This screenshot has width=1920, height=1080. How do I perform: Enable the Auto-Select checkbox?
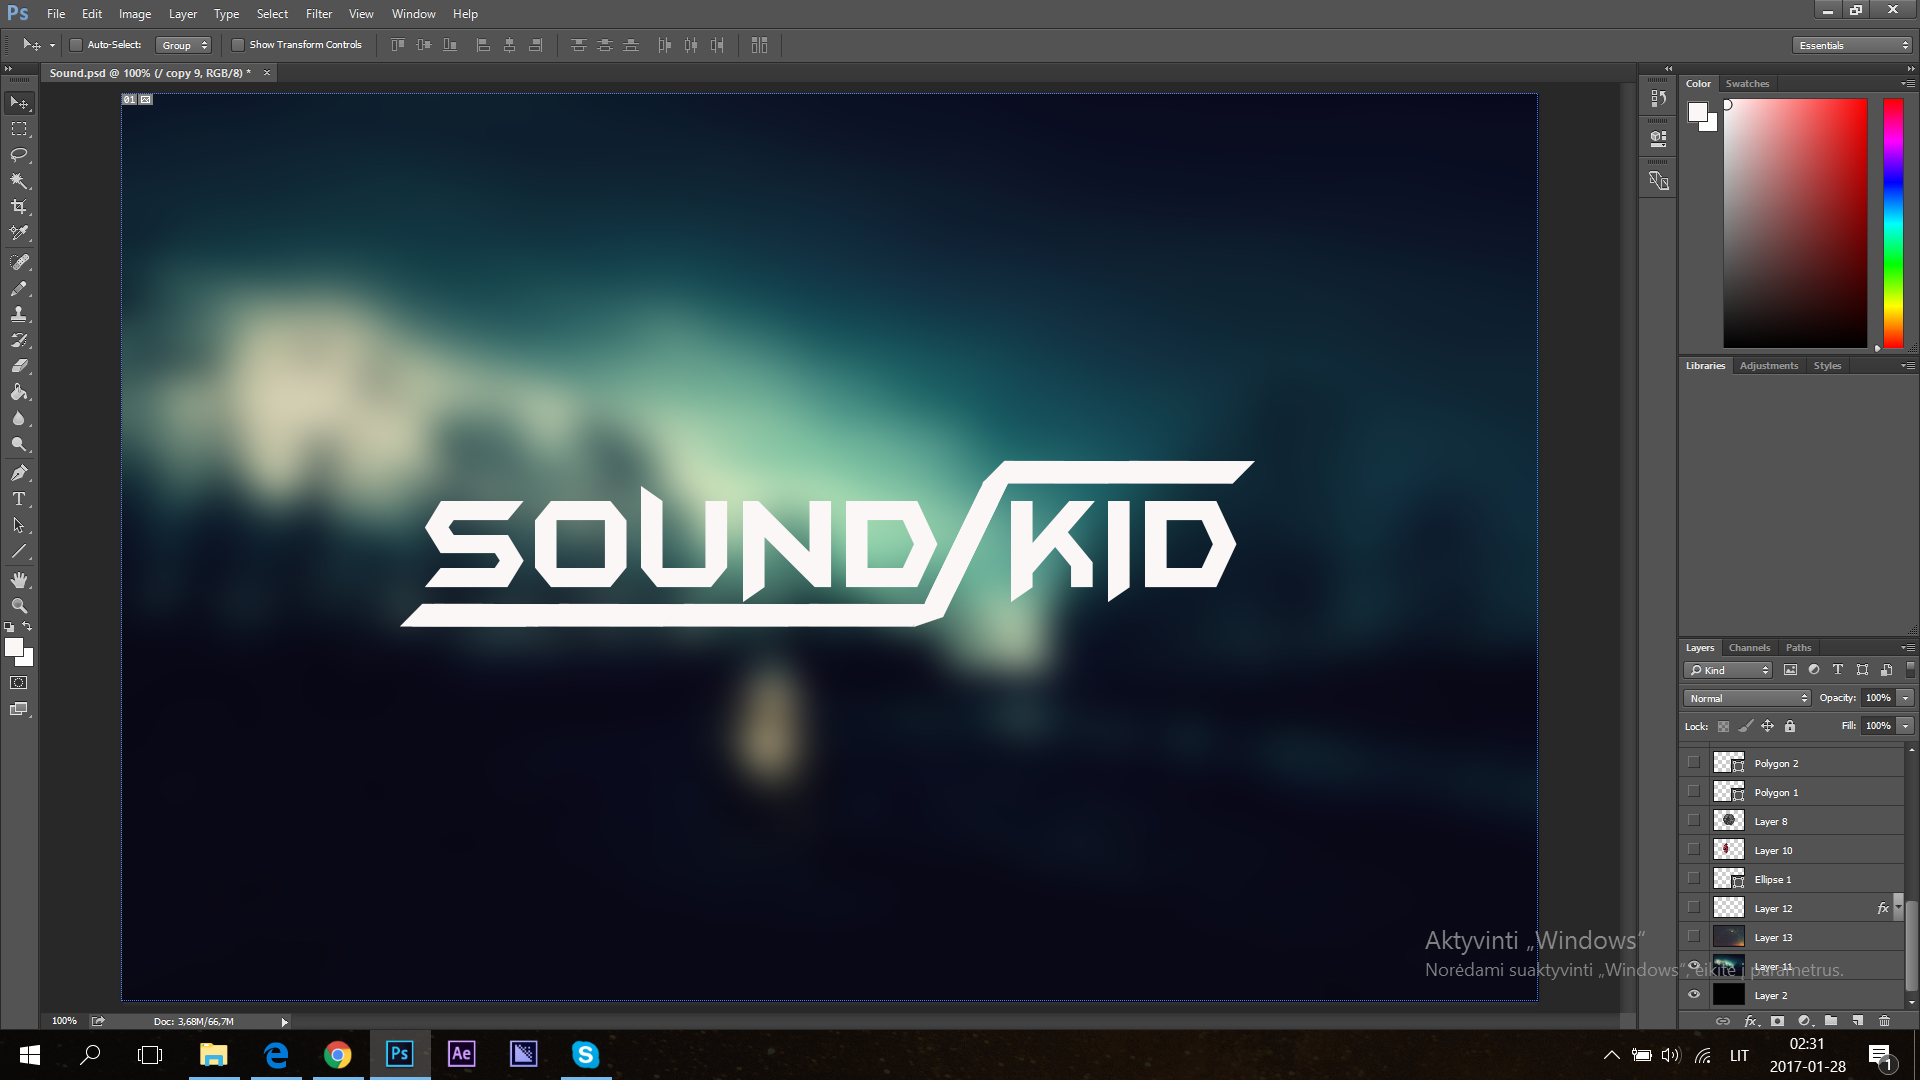point(76,45)
